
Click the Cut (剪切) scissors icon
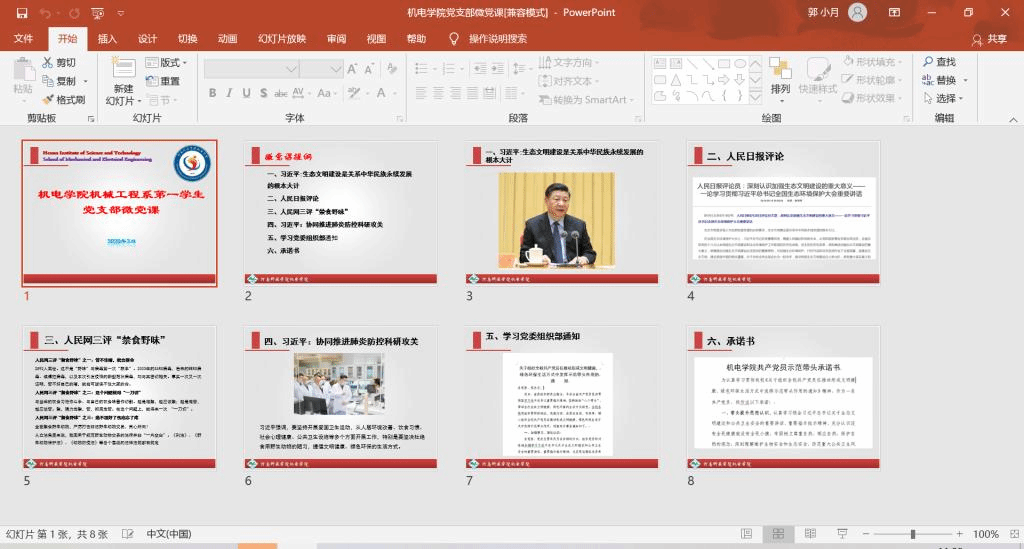tap(48, 63)
